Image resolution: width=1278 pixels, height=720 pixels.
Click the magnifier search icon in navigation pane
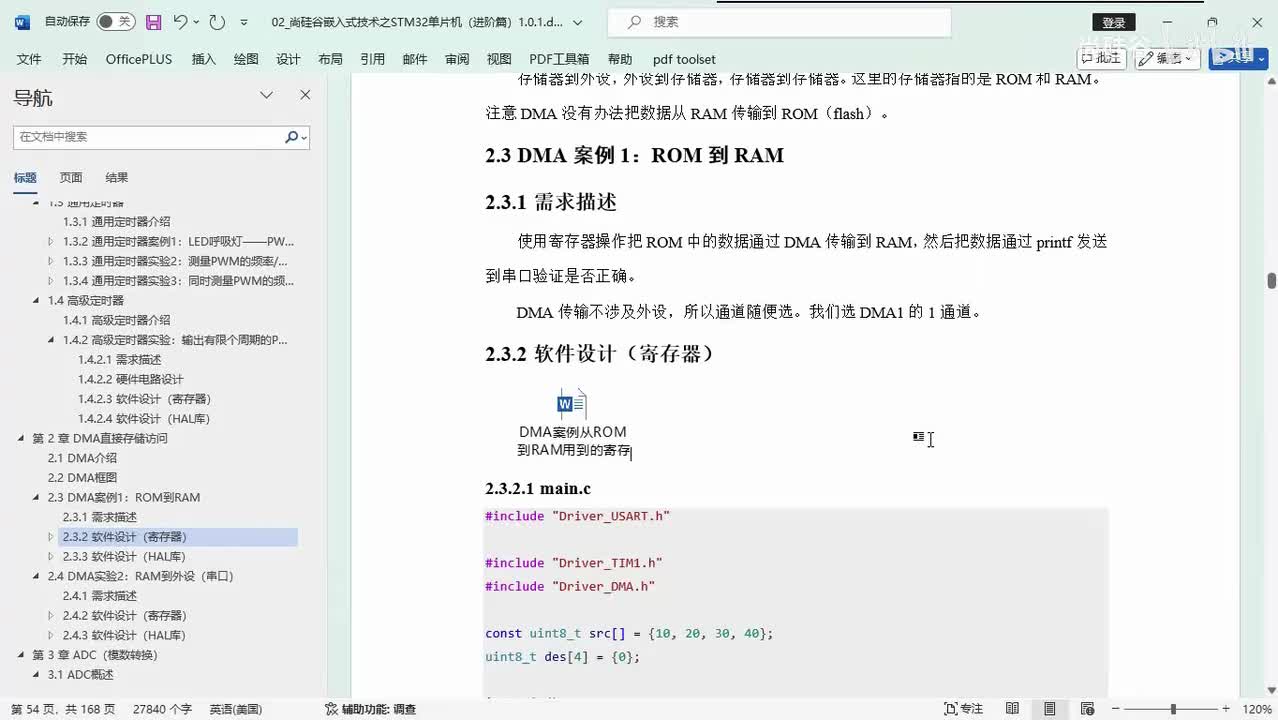tap(291, 137)
